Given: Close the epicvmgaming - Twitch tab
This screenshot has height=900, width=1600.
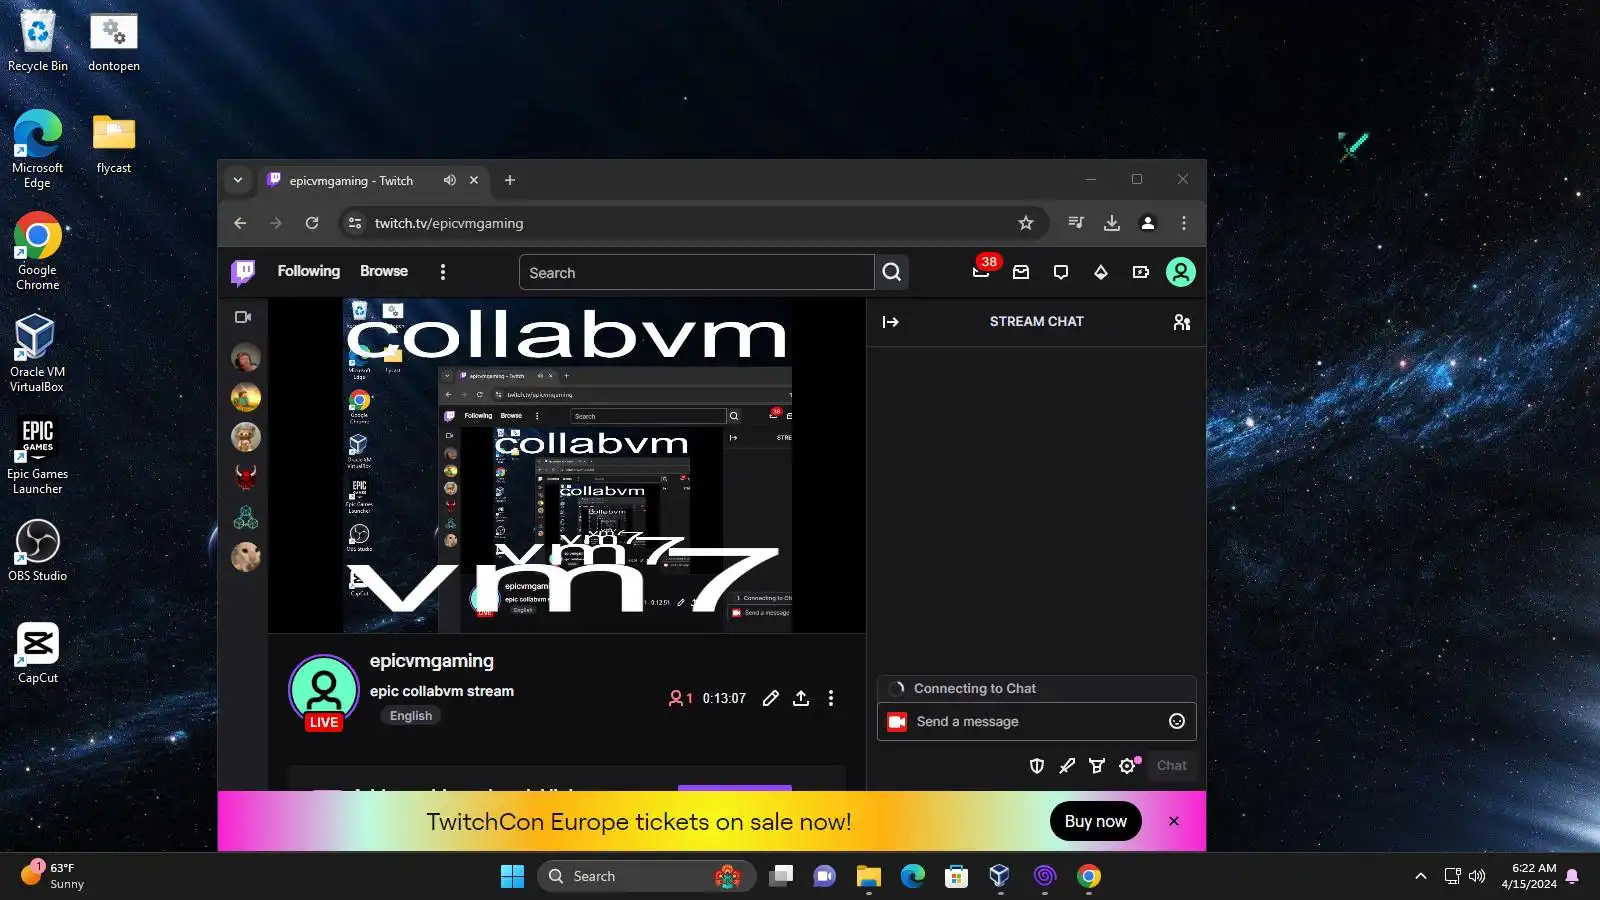Looking at the screenshot, I should click(474, 180).
